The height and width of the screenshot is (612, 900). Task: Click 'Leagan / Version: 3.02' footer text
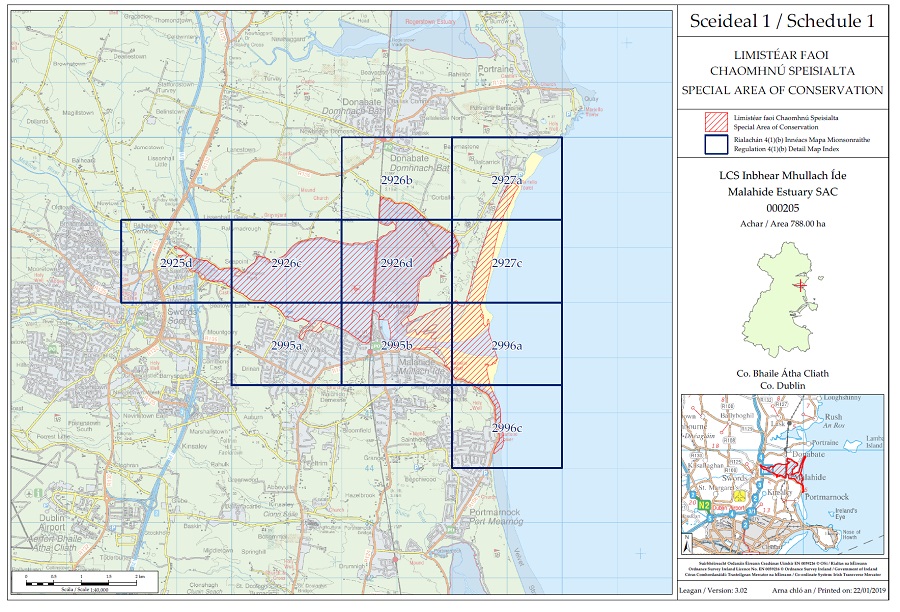713,590
